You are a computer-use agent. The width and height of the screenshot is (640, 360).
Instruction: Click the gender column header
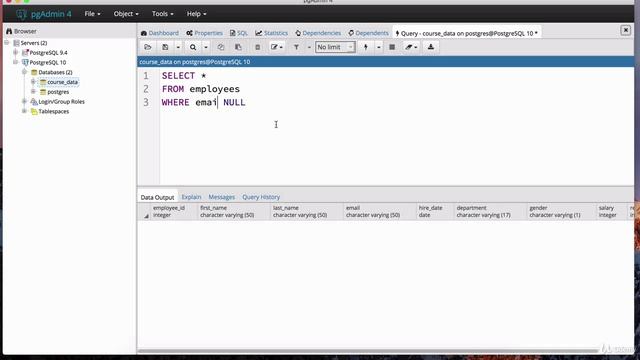[x=561, y=211]
